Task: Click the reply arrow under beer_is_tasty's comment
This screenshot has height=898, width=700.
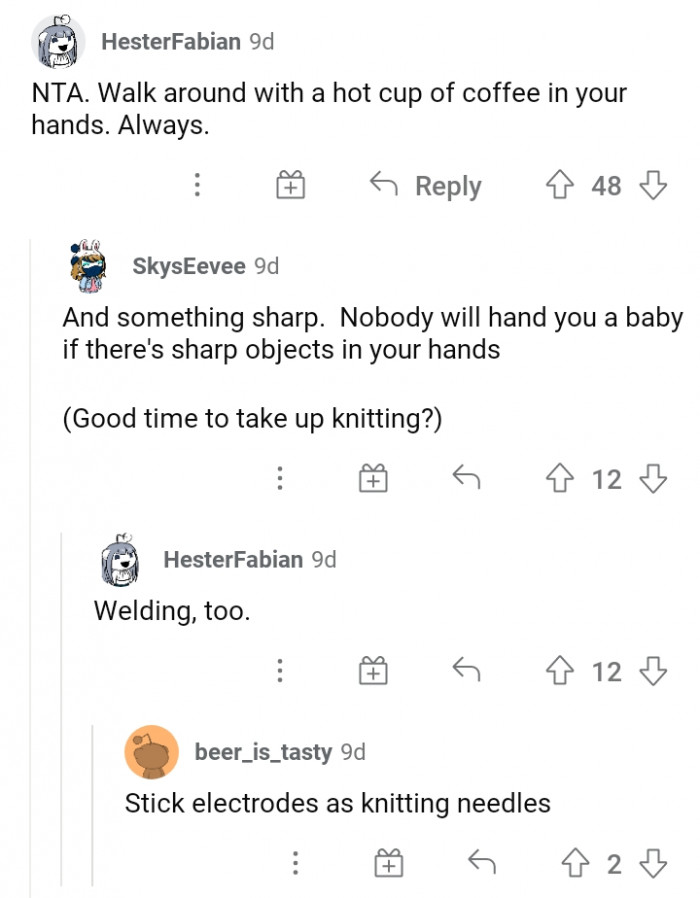Action: 482,862
